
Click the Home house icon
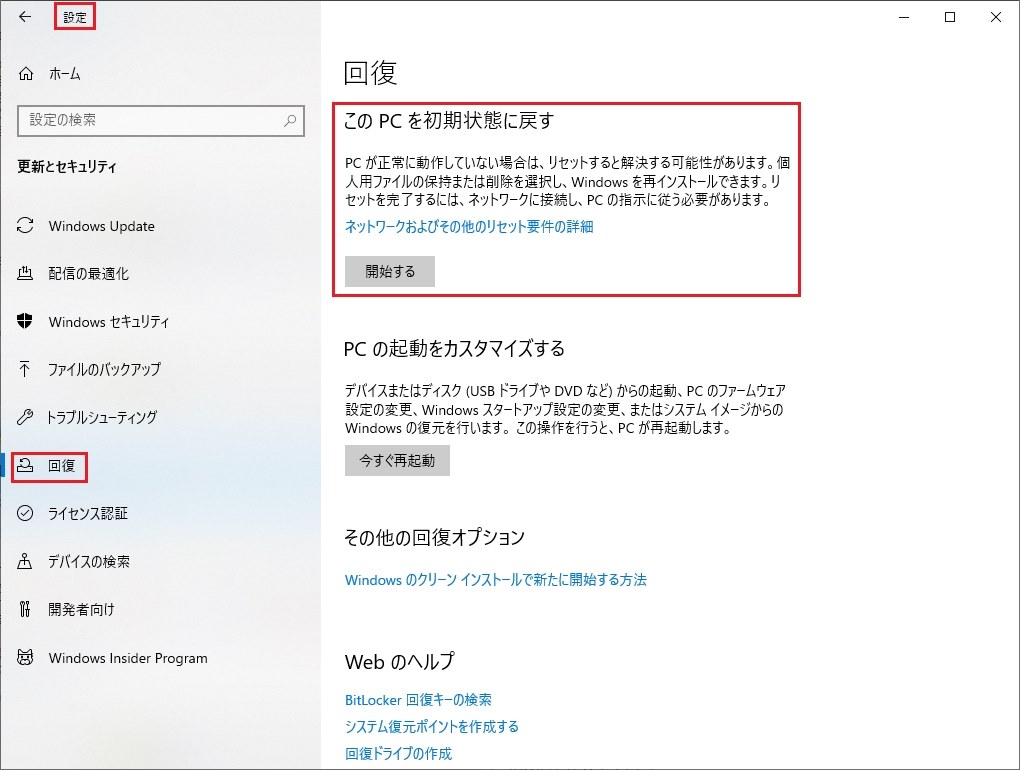coord(25,73)
